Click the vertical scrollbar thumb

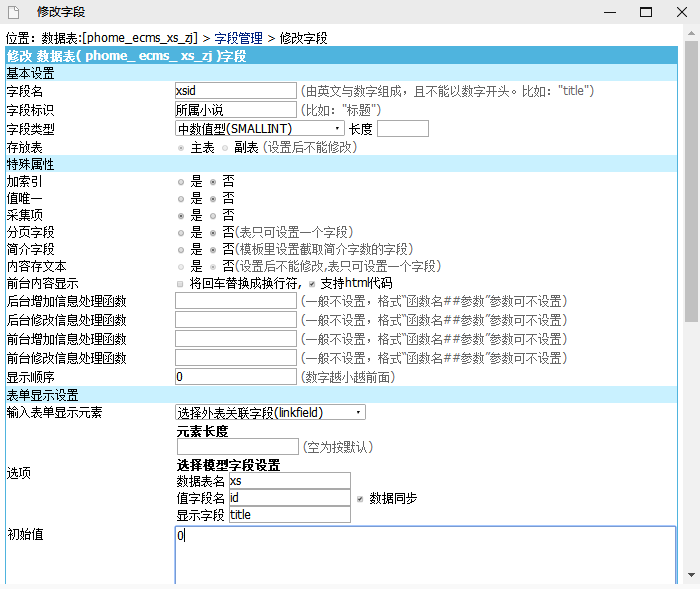click(x=691, y=180)
